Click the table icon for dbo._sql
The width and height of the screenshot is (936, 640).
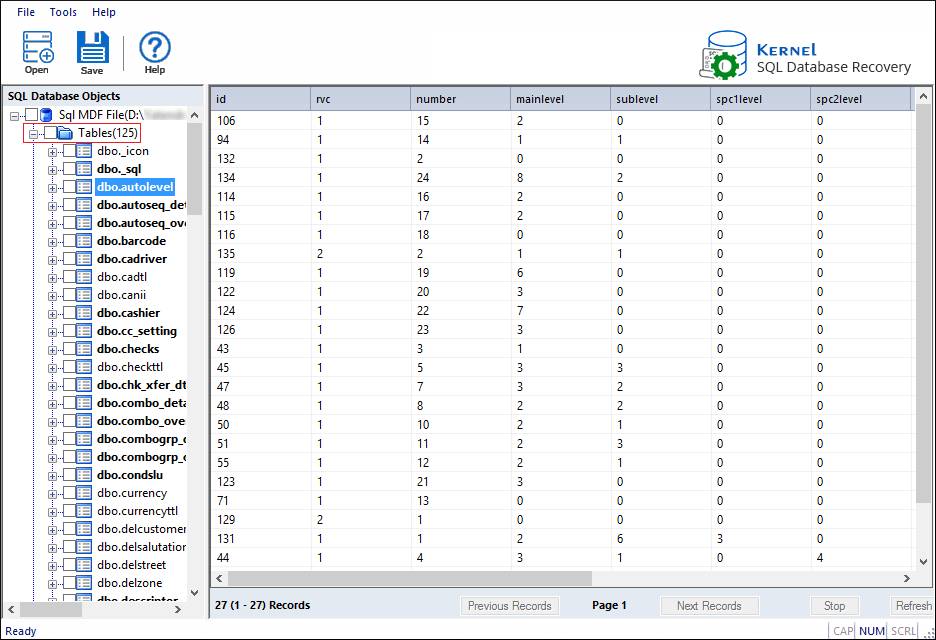(x=84, y=169)
